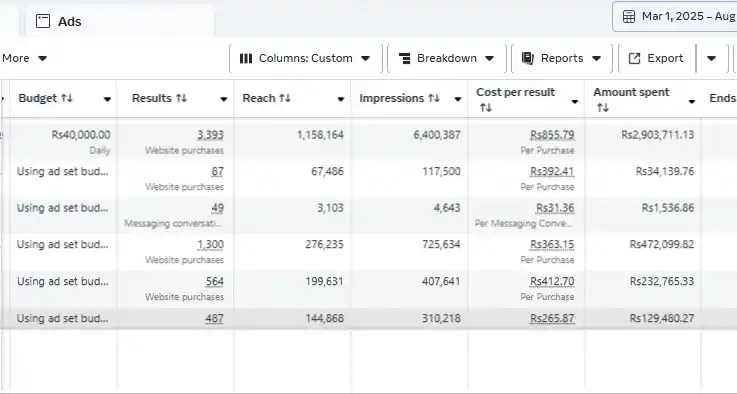This screenshot has height=394, width=737.
Task: Click the 3,393 results link
Action: point(210,135)
